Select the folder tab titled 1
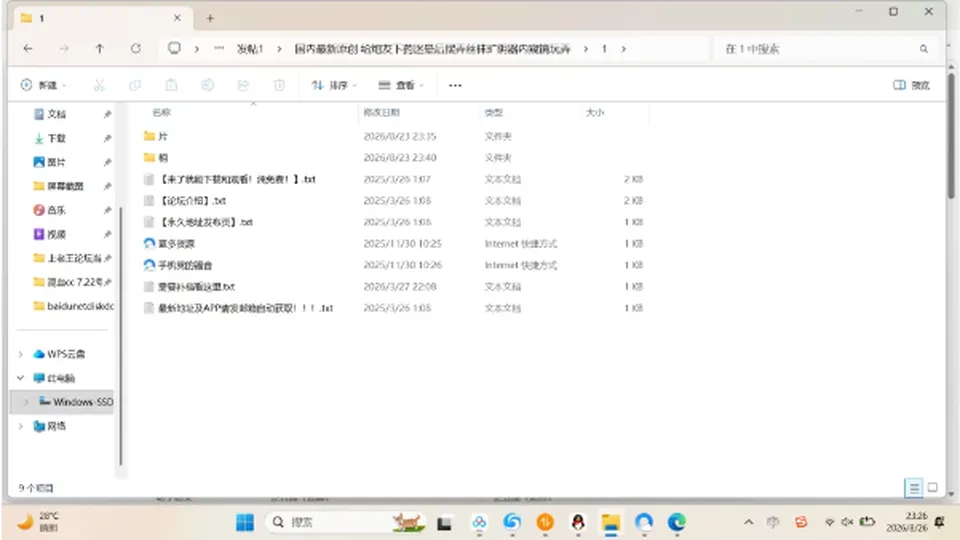This screenshot has width=960, height=540. (101, 18)
